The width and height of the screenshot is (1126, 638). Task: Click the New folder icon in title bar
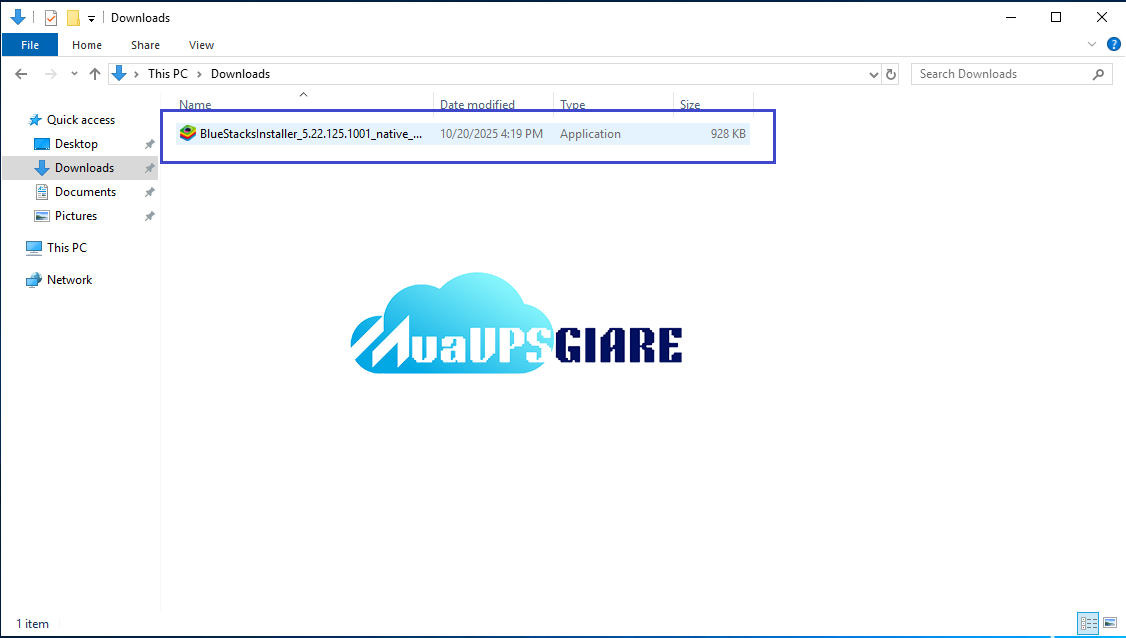[x=73, y=18]
